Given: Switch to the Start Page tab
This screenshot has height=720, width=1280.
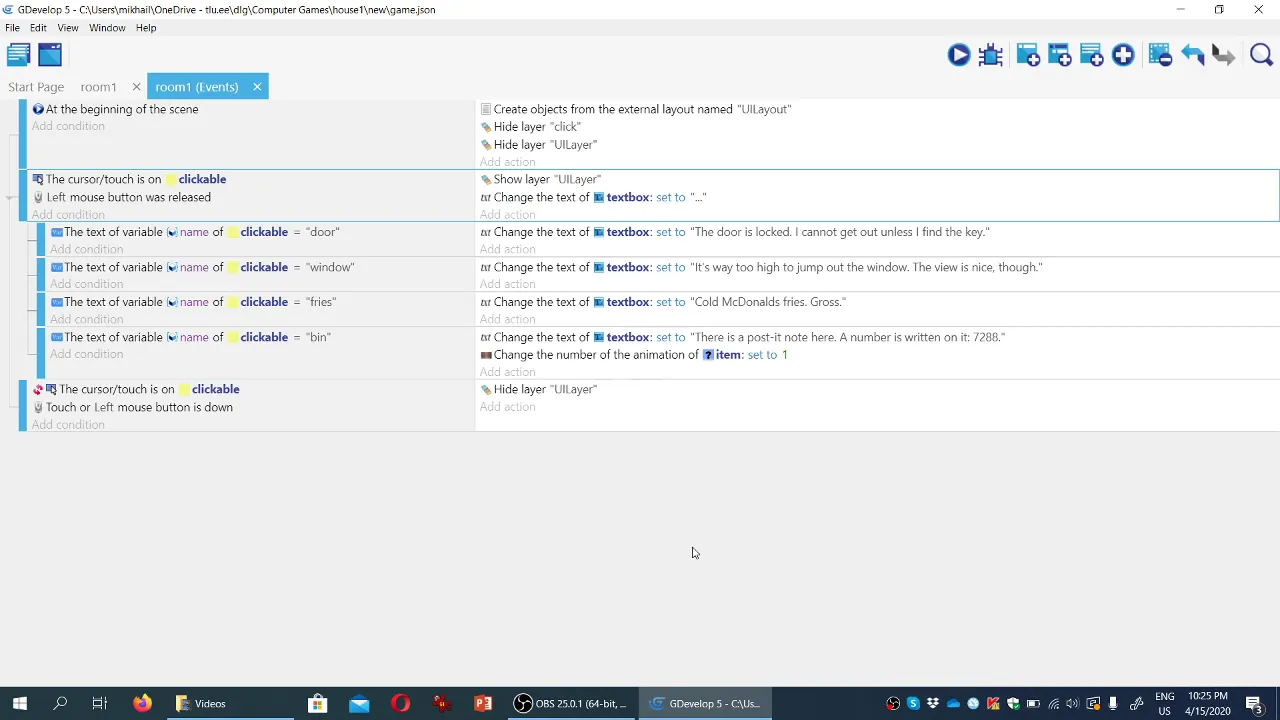Looking at the screenshot, I should [36, 87].
